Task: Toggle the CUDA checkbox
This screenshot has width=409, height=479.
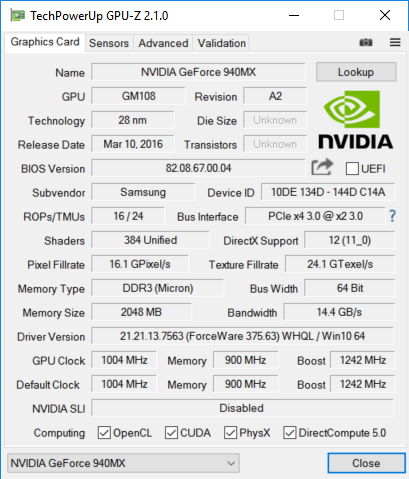Action: coord(171,433)
